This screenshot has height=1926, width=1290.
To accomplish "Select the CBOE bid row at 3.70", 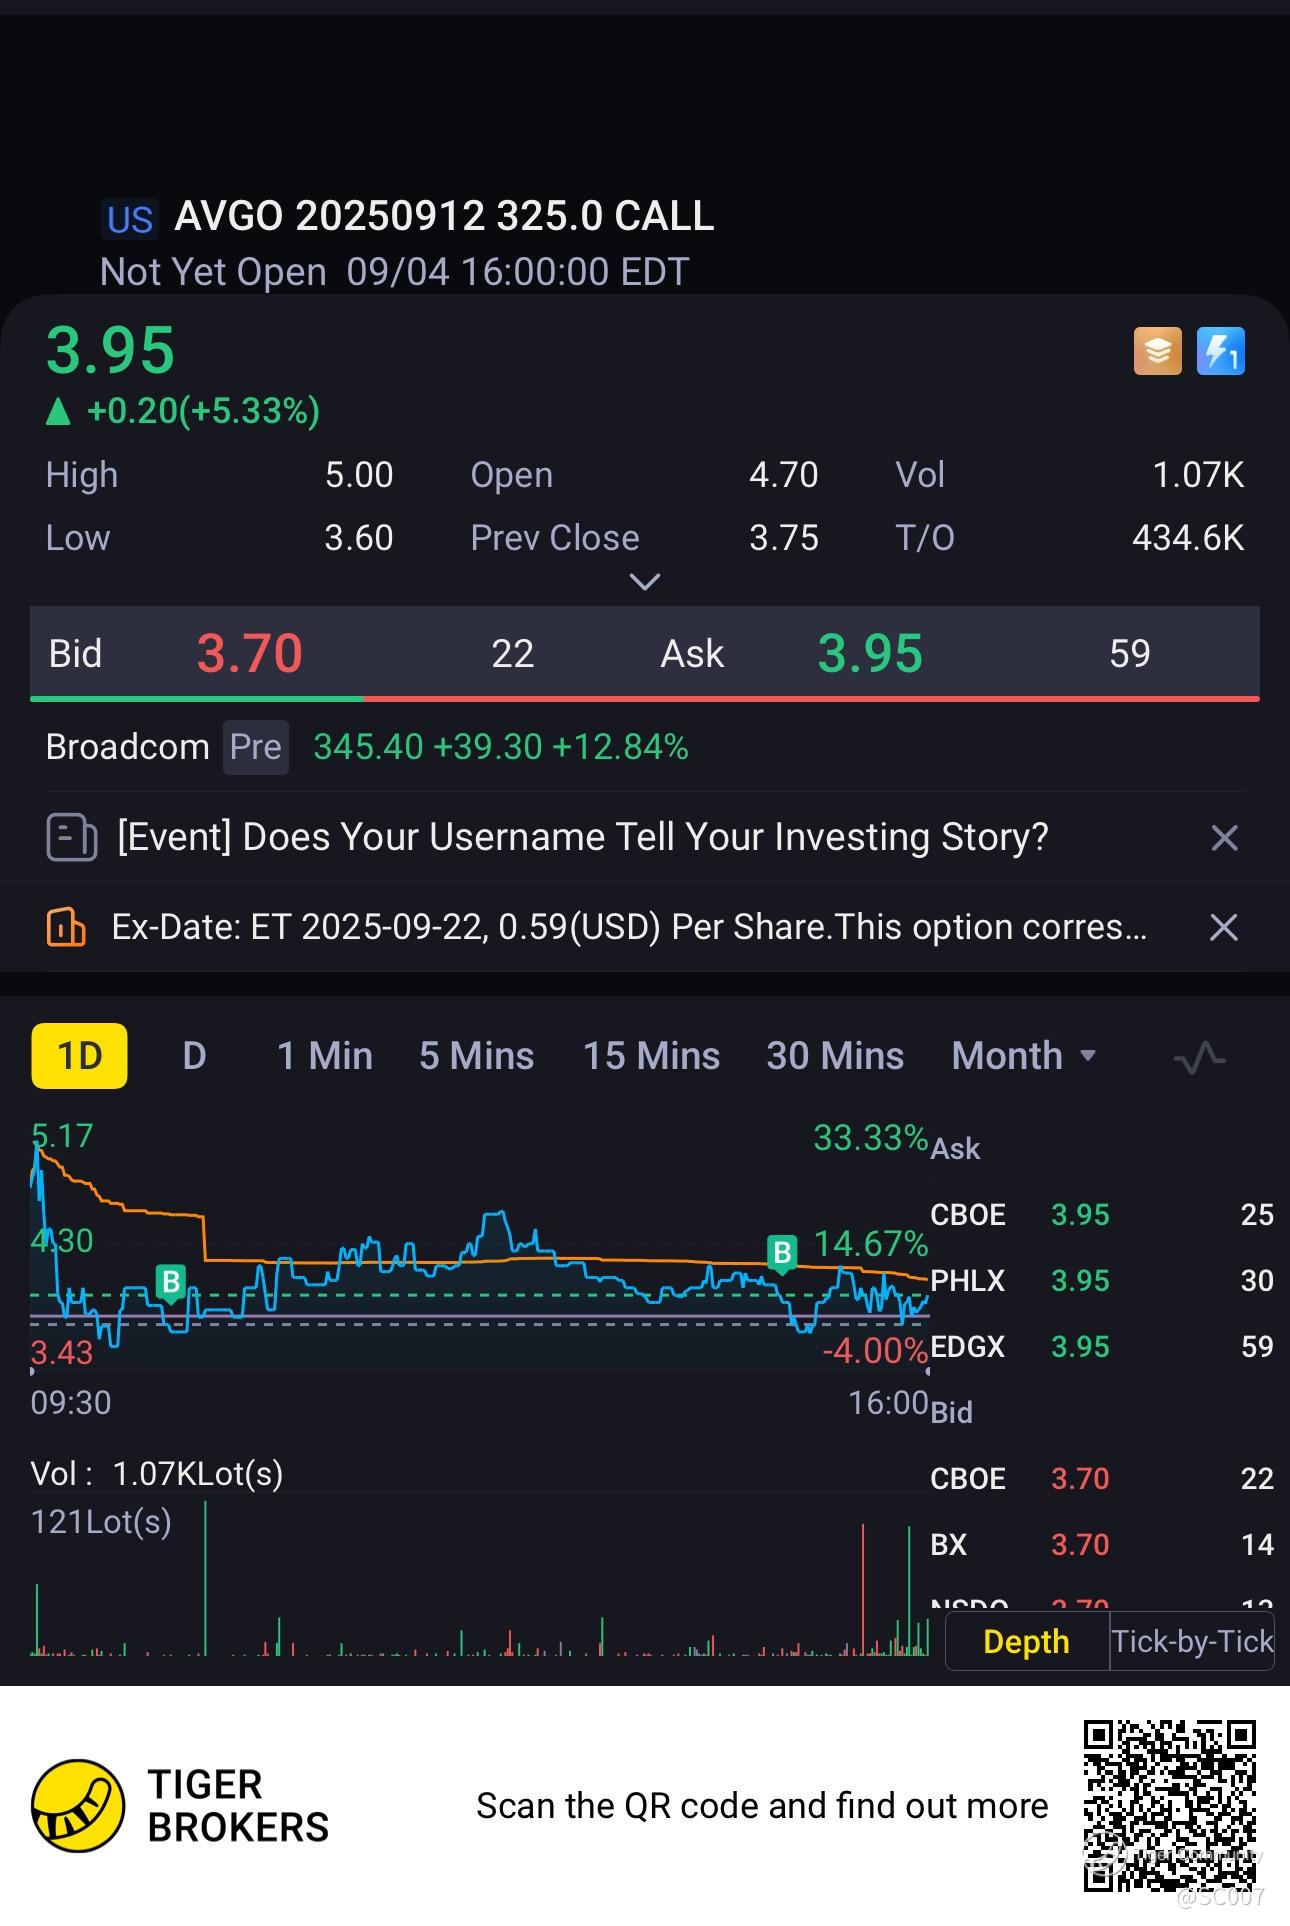I will pyautogui.click(x=1102, y=1479).
